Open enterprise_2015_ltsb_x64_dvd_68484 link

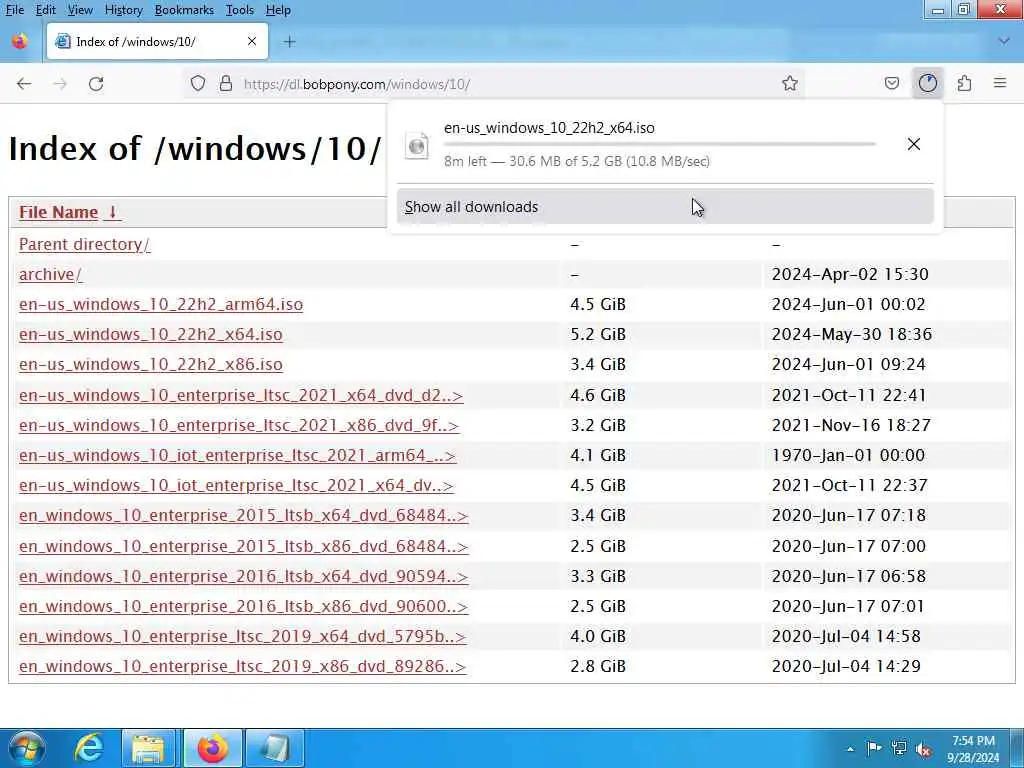[x=244, y=515]
